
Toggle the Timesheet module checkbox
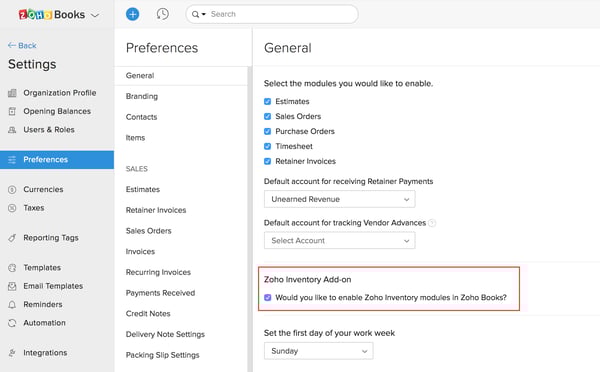[x=267, y=146]
